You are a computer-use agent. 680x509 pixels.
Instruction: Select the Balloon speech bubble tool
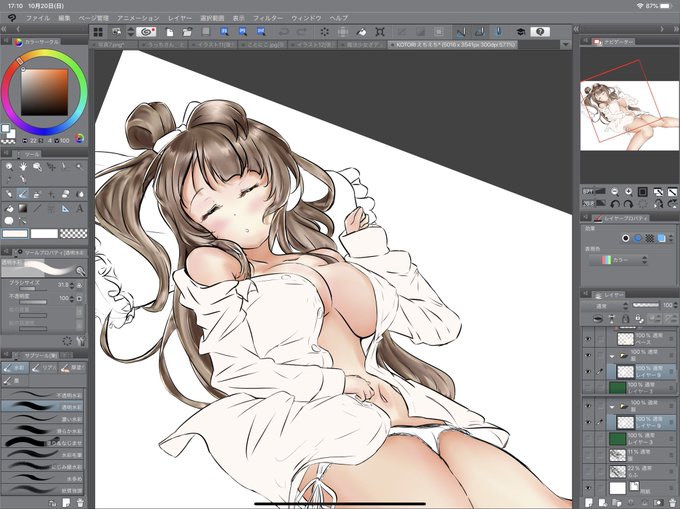click(x=9, y=221)
